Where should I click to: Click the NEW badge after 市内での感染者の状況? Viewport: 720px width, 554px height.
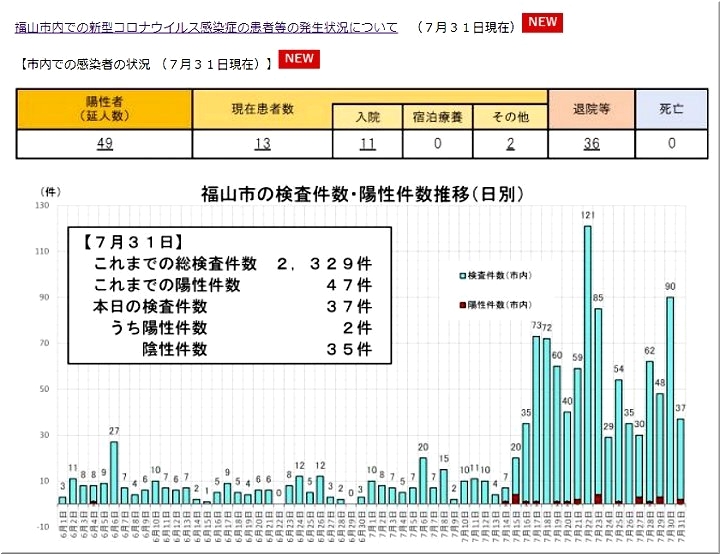click(x=299, y=59)
